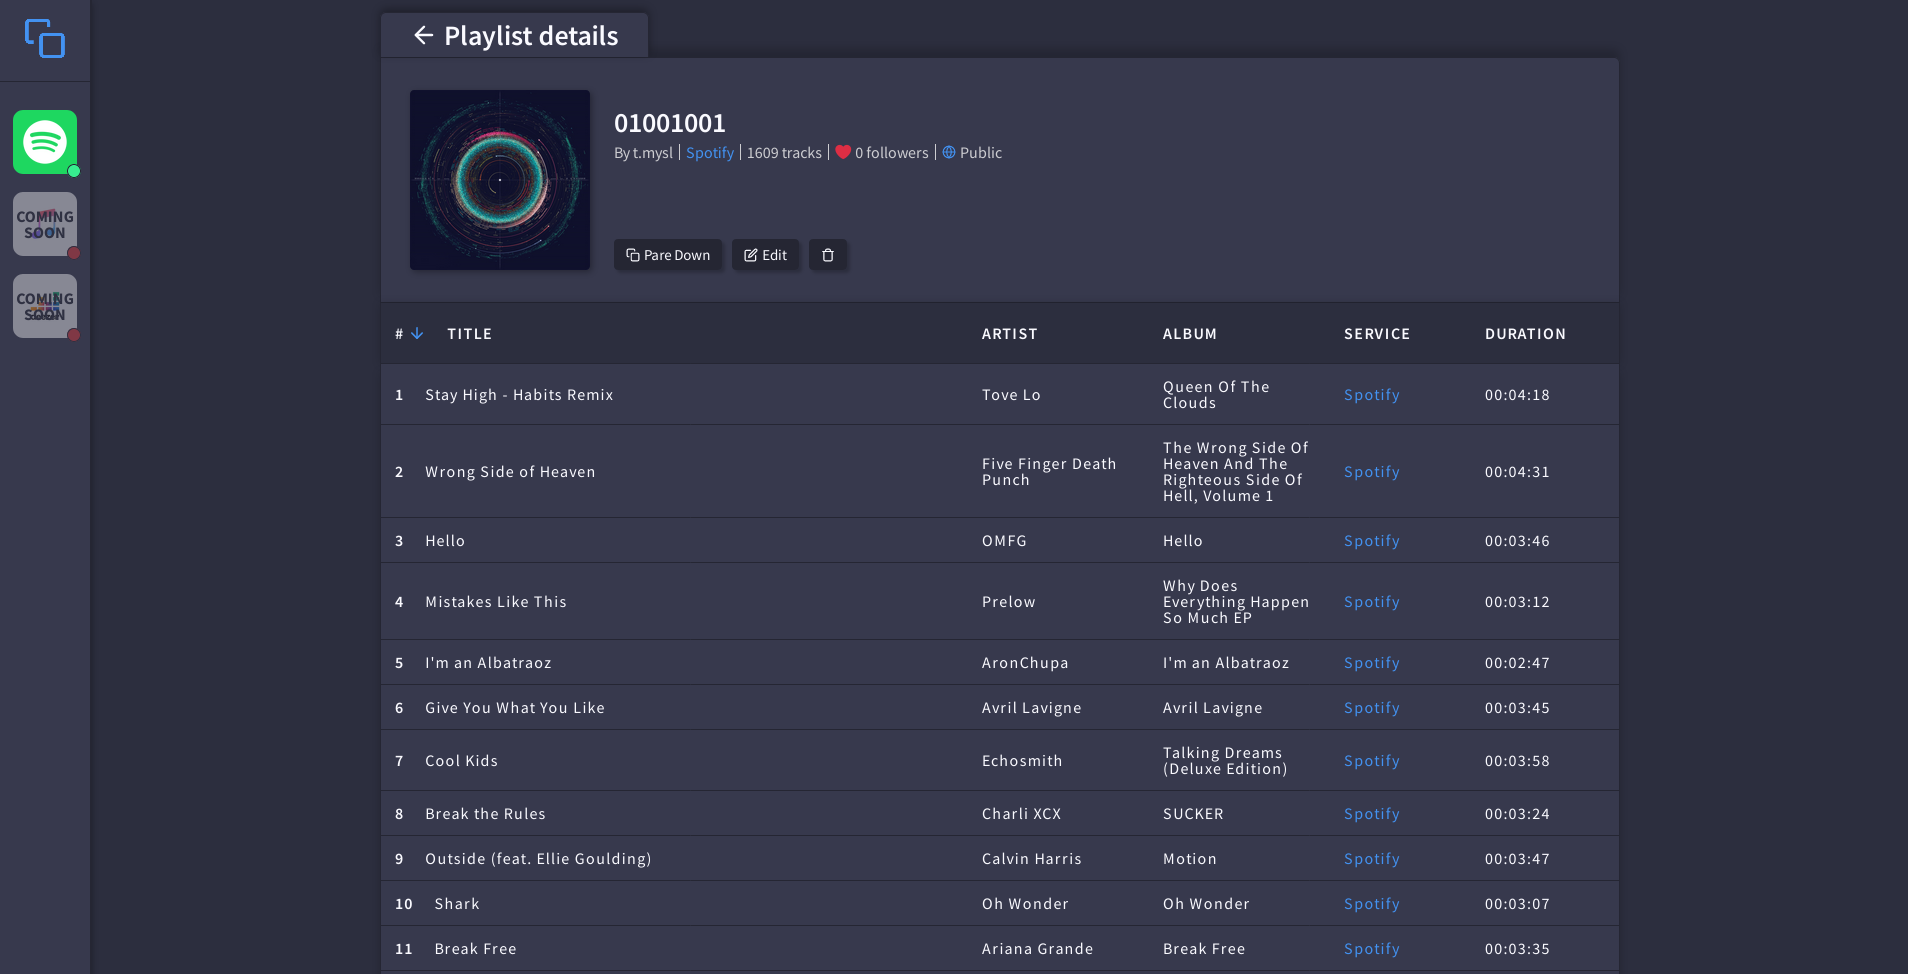Click artist name Tove Lo

pyautogui.click(x=1011, y=395)
